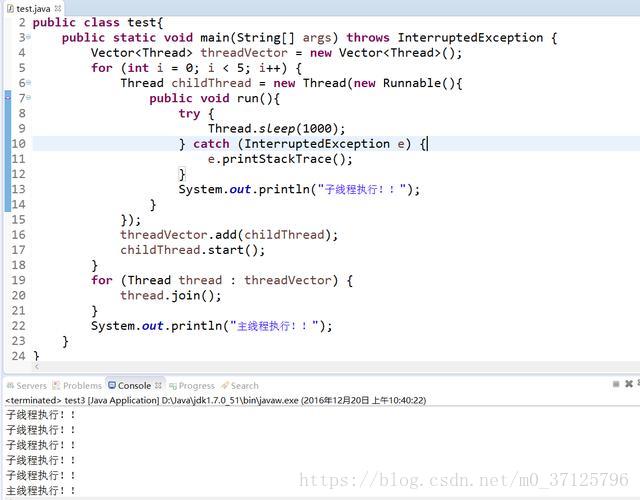Open the Problems view tab
640x500 pixels.
tap(78, 385)
